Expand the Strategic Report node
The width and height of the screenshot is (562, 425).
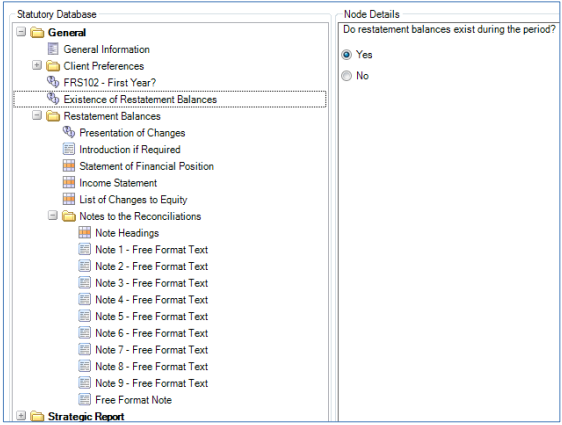[x=21, y=416]
